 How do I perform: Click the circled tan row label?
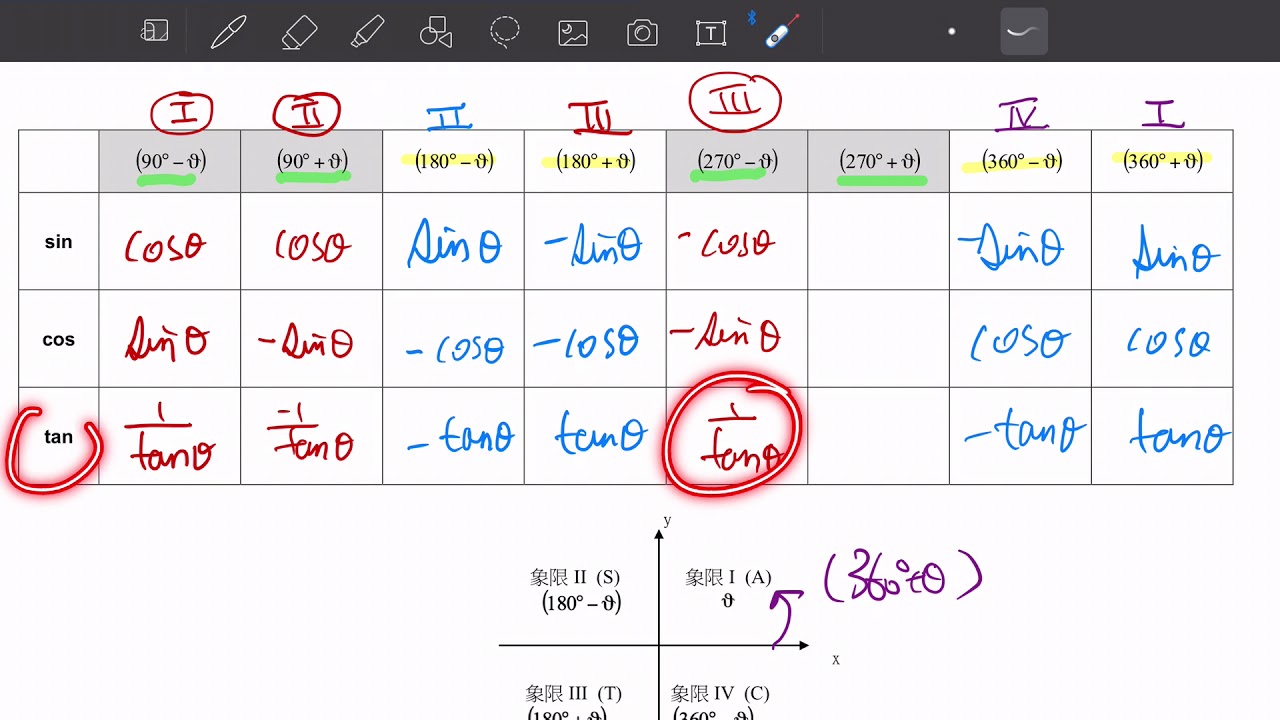57,436
